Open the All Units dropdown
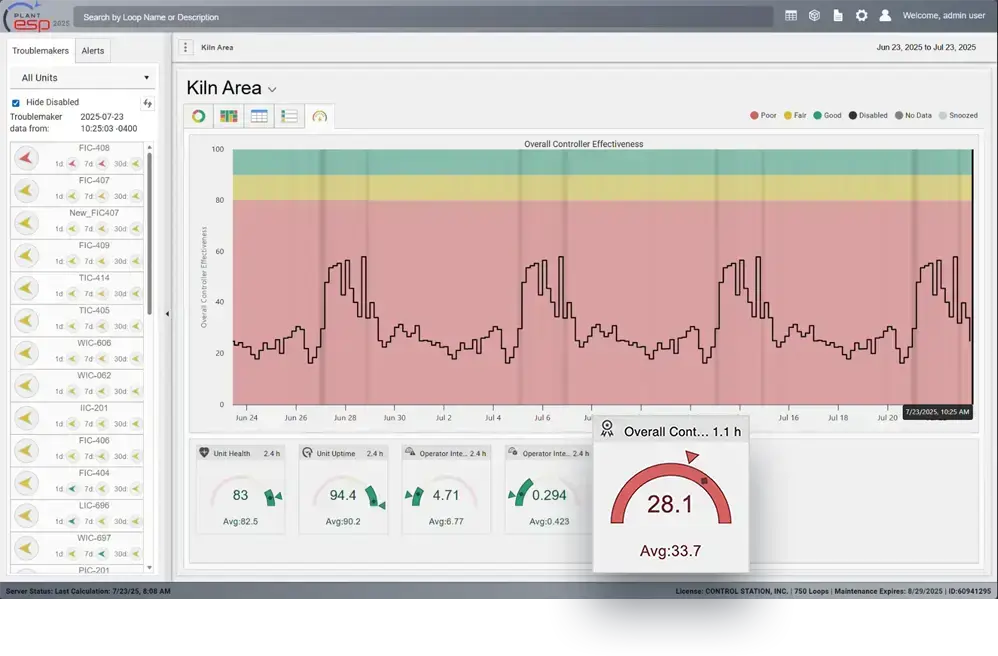 click(82, 77)
